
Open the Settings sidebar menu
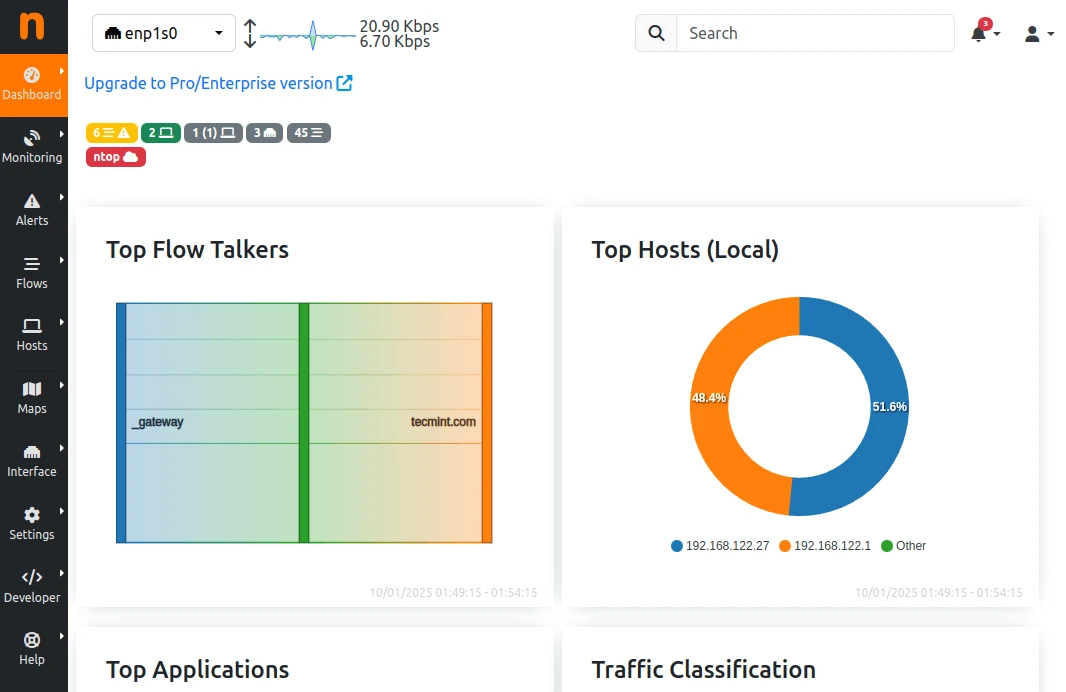click(32, 524)
